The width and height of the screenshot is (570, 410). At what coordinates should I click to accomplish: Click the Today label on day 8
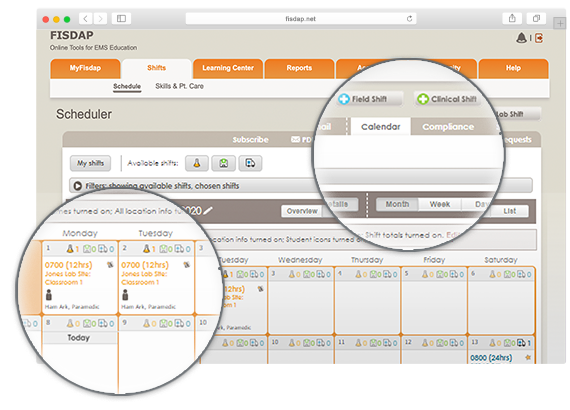[79, 338]
